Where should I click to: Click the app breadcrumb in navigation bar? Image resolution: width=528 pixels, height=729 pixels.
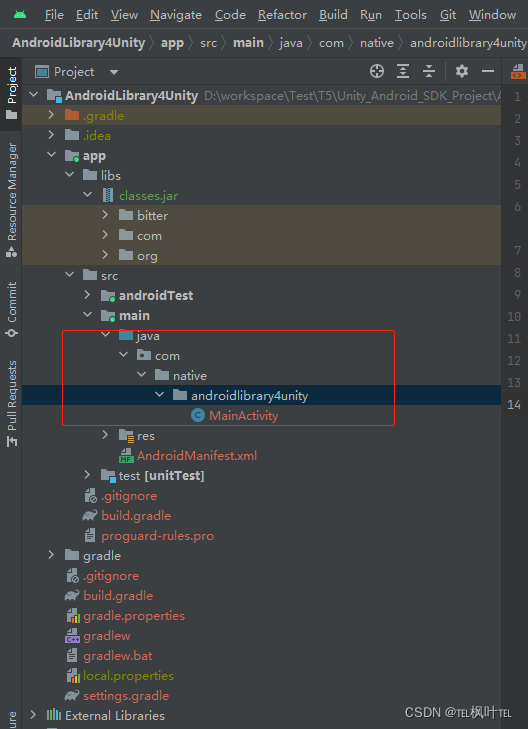click(x=172, y=43)
